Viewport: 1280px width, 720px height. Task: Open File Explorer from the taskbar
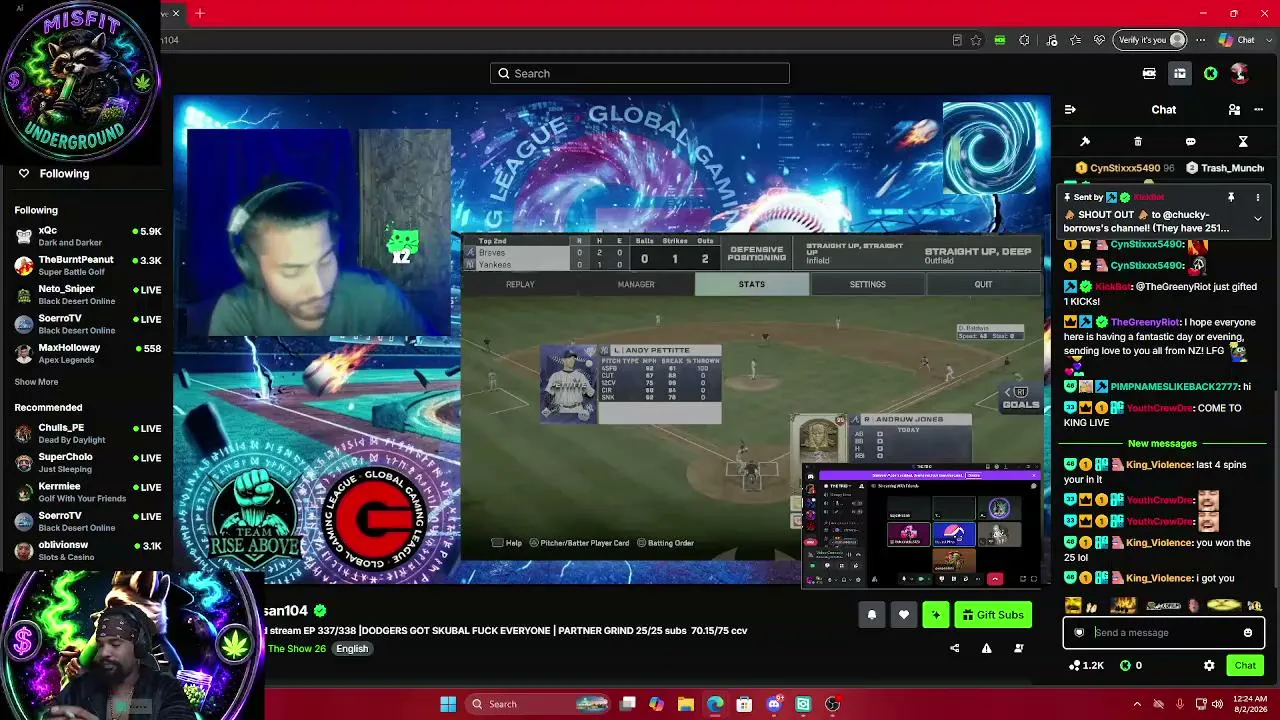(x=686, y=704)
